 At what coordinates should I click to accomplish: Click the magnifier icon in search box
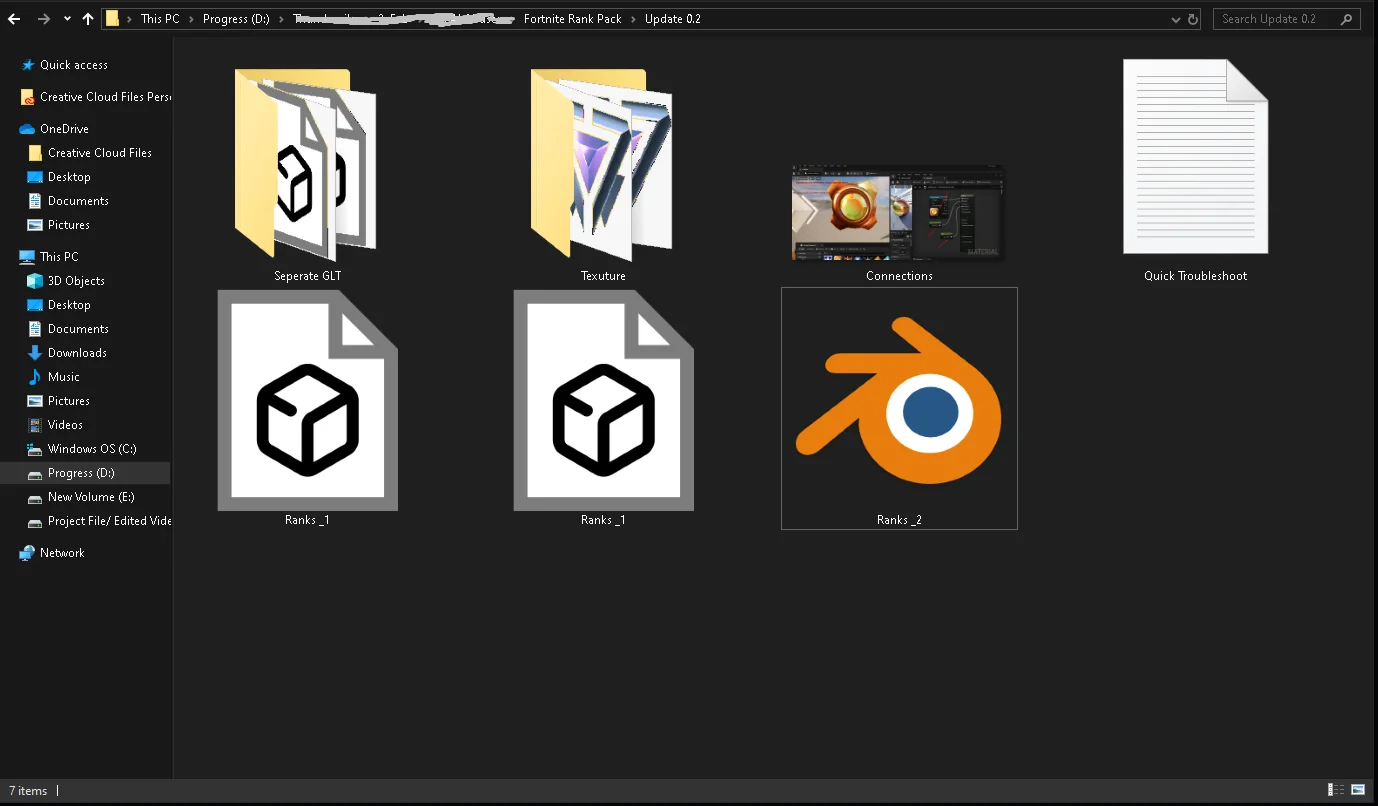point(1346,19)
